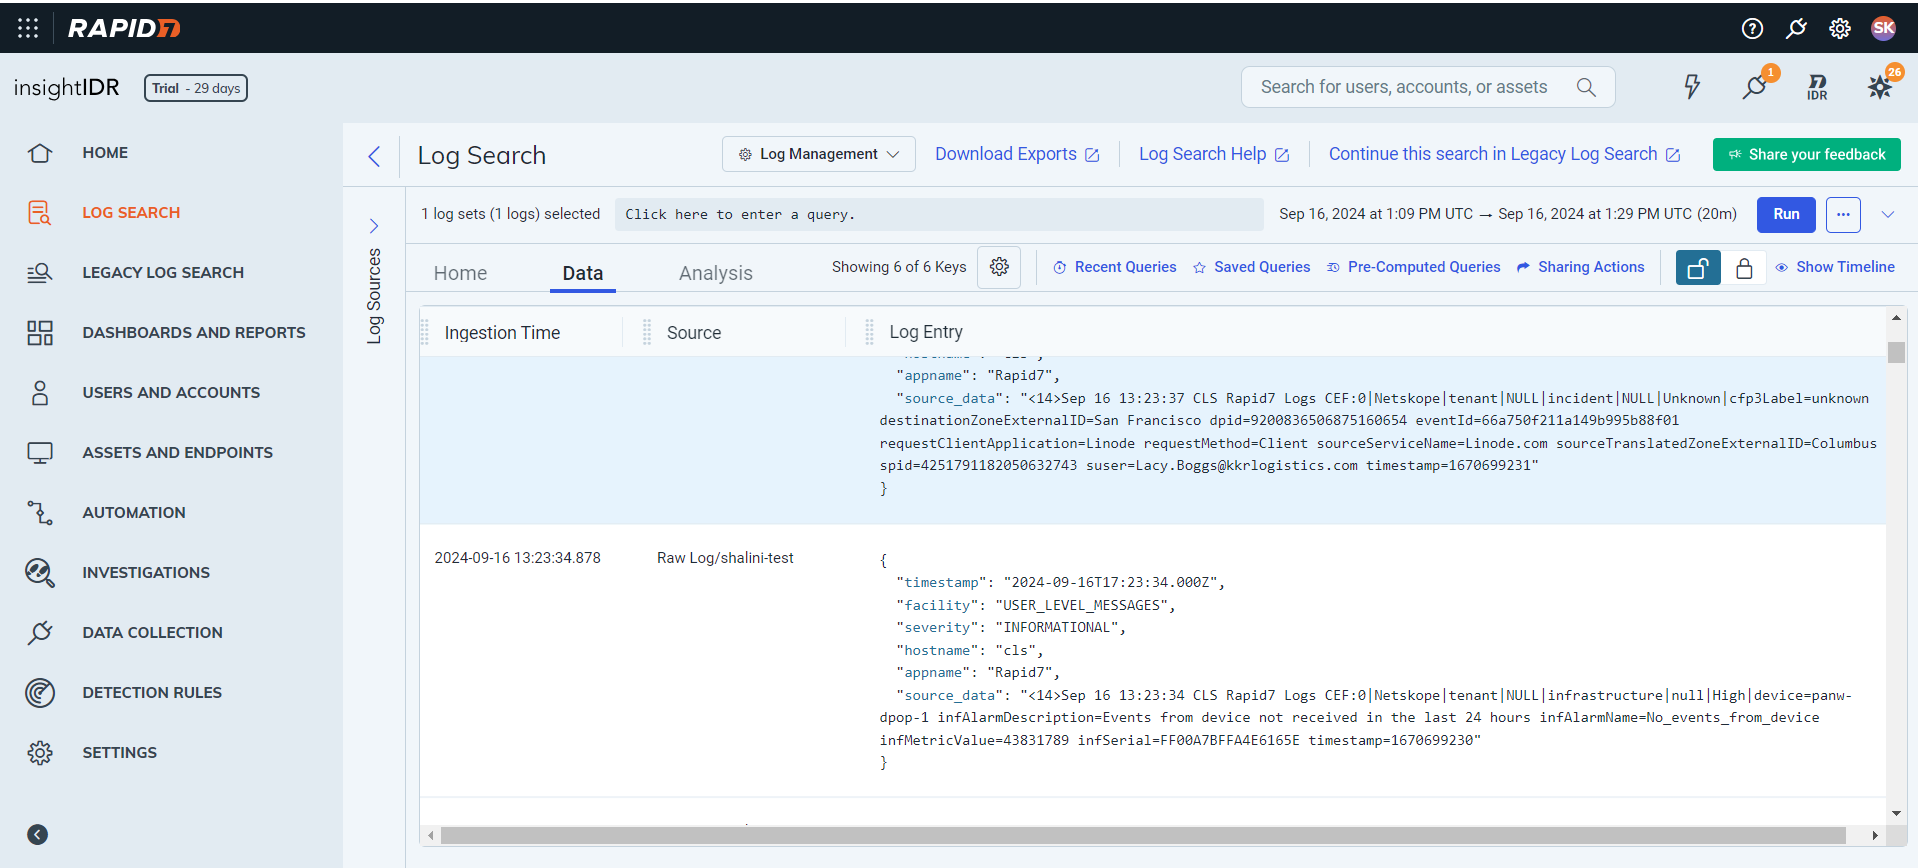Image resolution: width=1918 pixels, height=868 pixels.
Task: Open the top-bar data collection plug icon
Action: (x=1797, y=28)
